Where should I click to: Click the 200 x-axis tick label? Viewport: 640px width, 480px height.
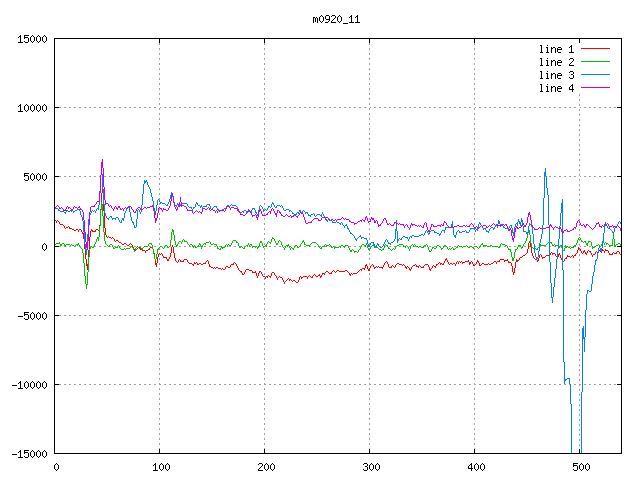265,466
